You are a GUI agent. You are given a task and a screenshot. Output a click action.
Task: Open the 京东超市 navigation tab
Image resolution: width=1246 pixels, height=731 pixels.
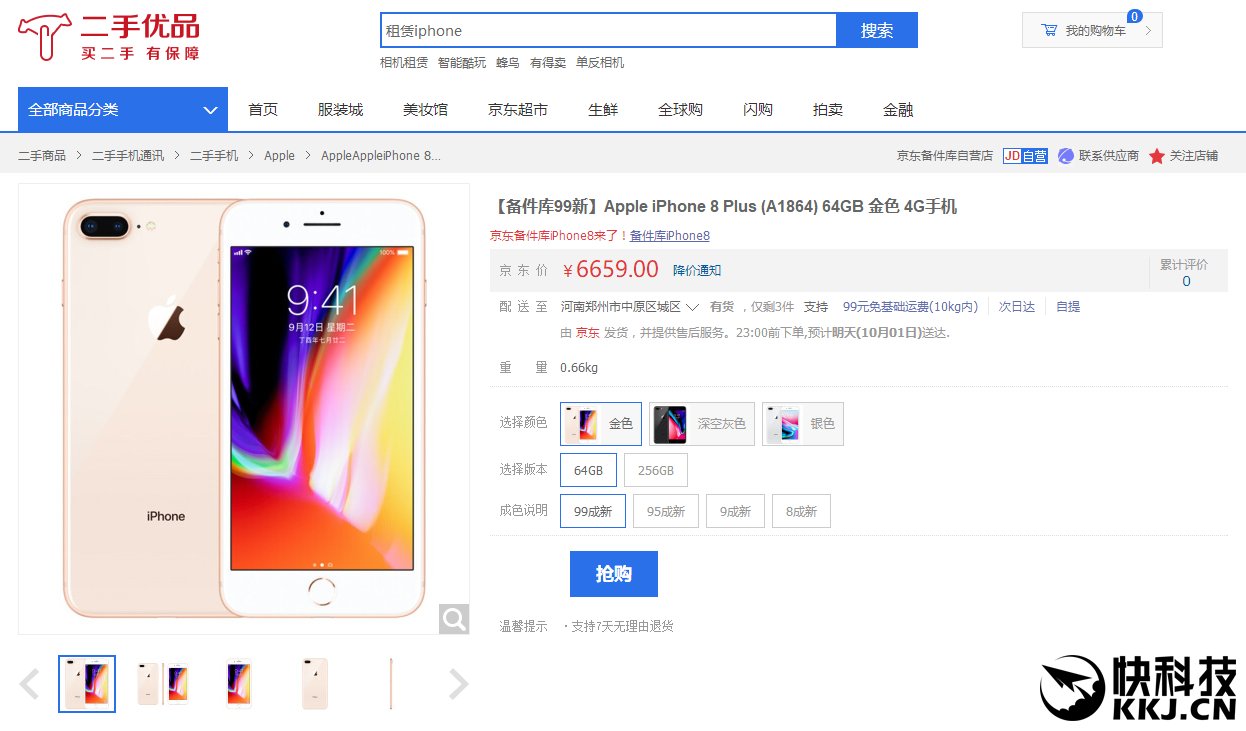click(518, 110)
